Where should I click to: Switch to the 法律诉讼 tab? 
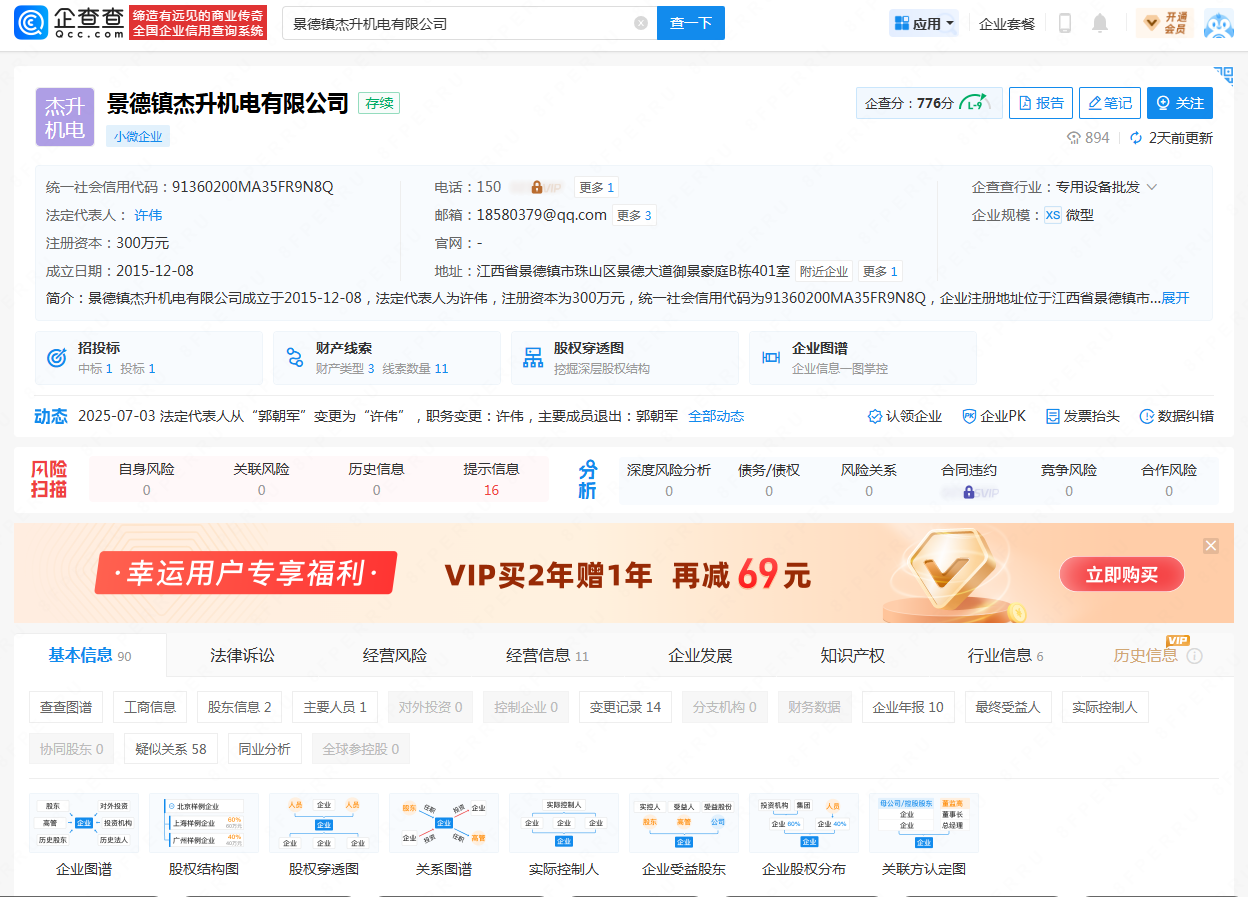(x=242, y=656)
